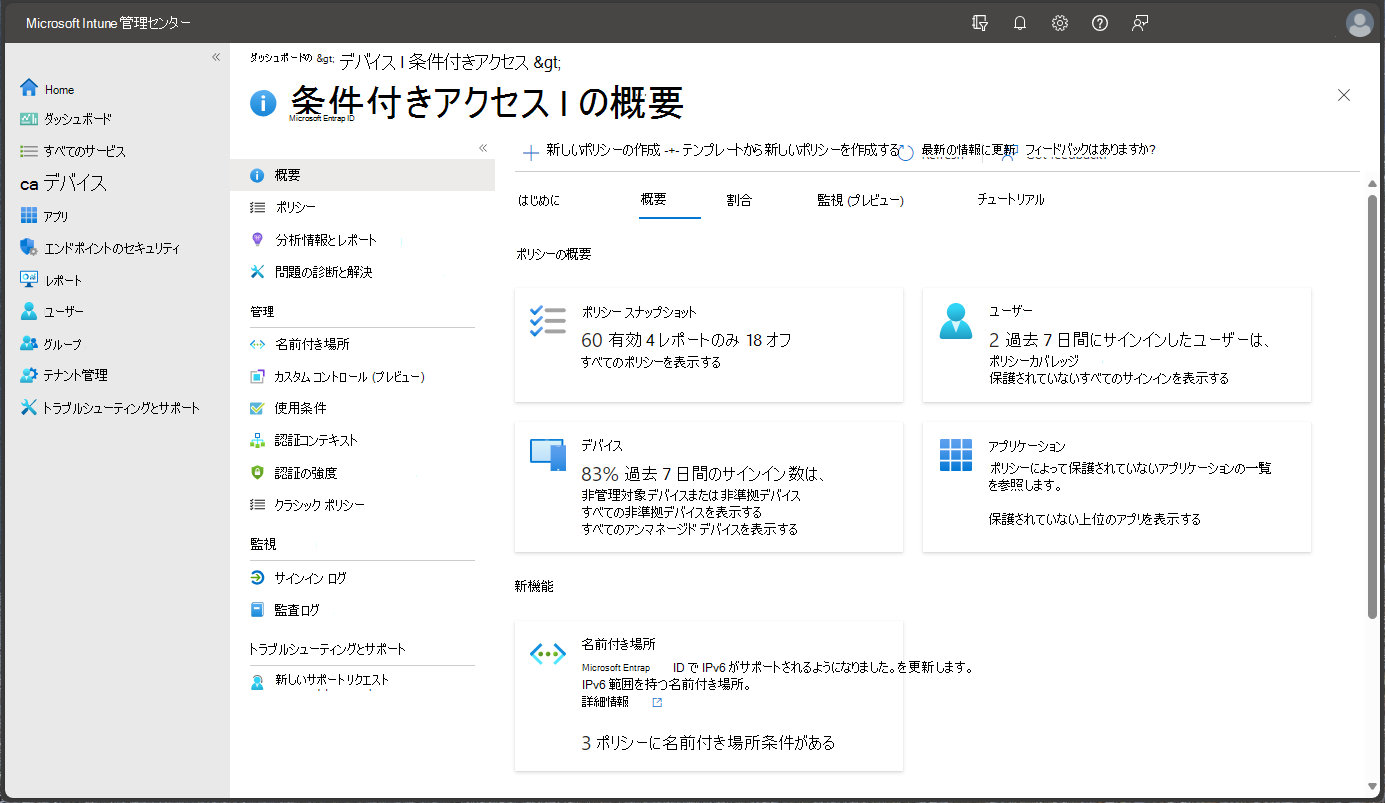Click the 認証の強度 shield icon
1385x803 pixels.
[257, 473]
